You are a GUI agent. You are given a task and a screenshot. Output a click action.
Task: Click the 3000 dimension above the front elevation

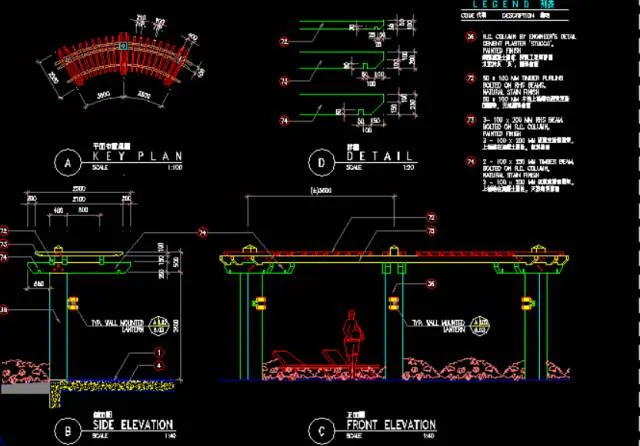pos(321,191)
